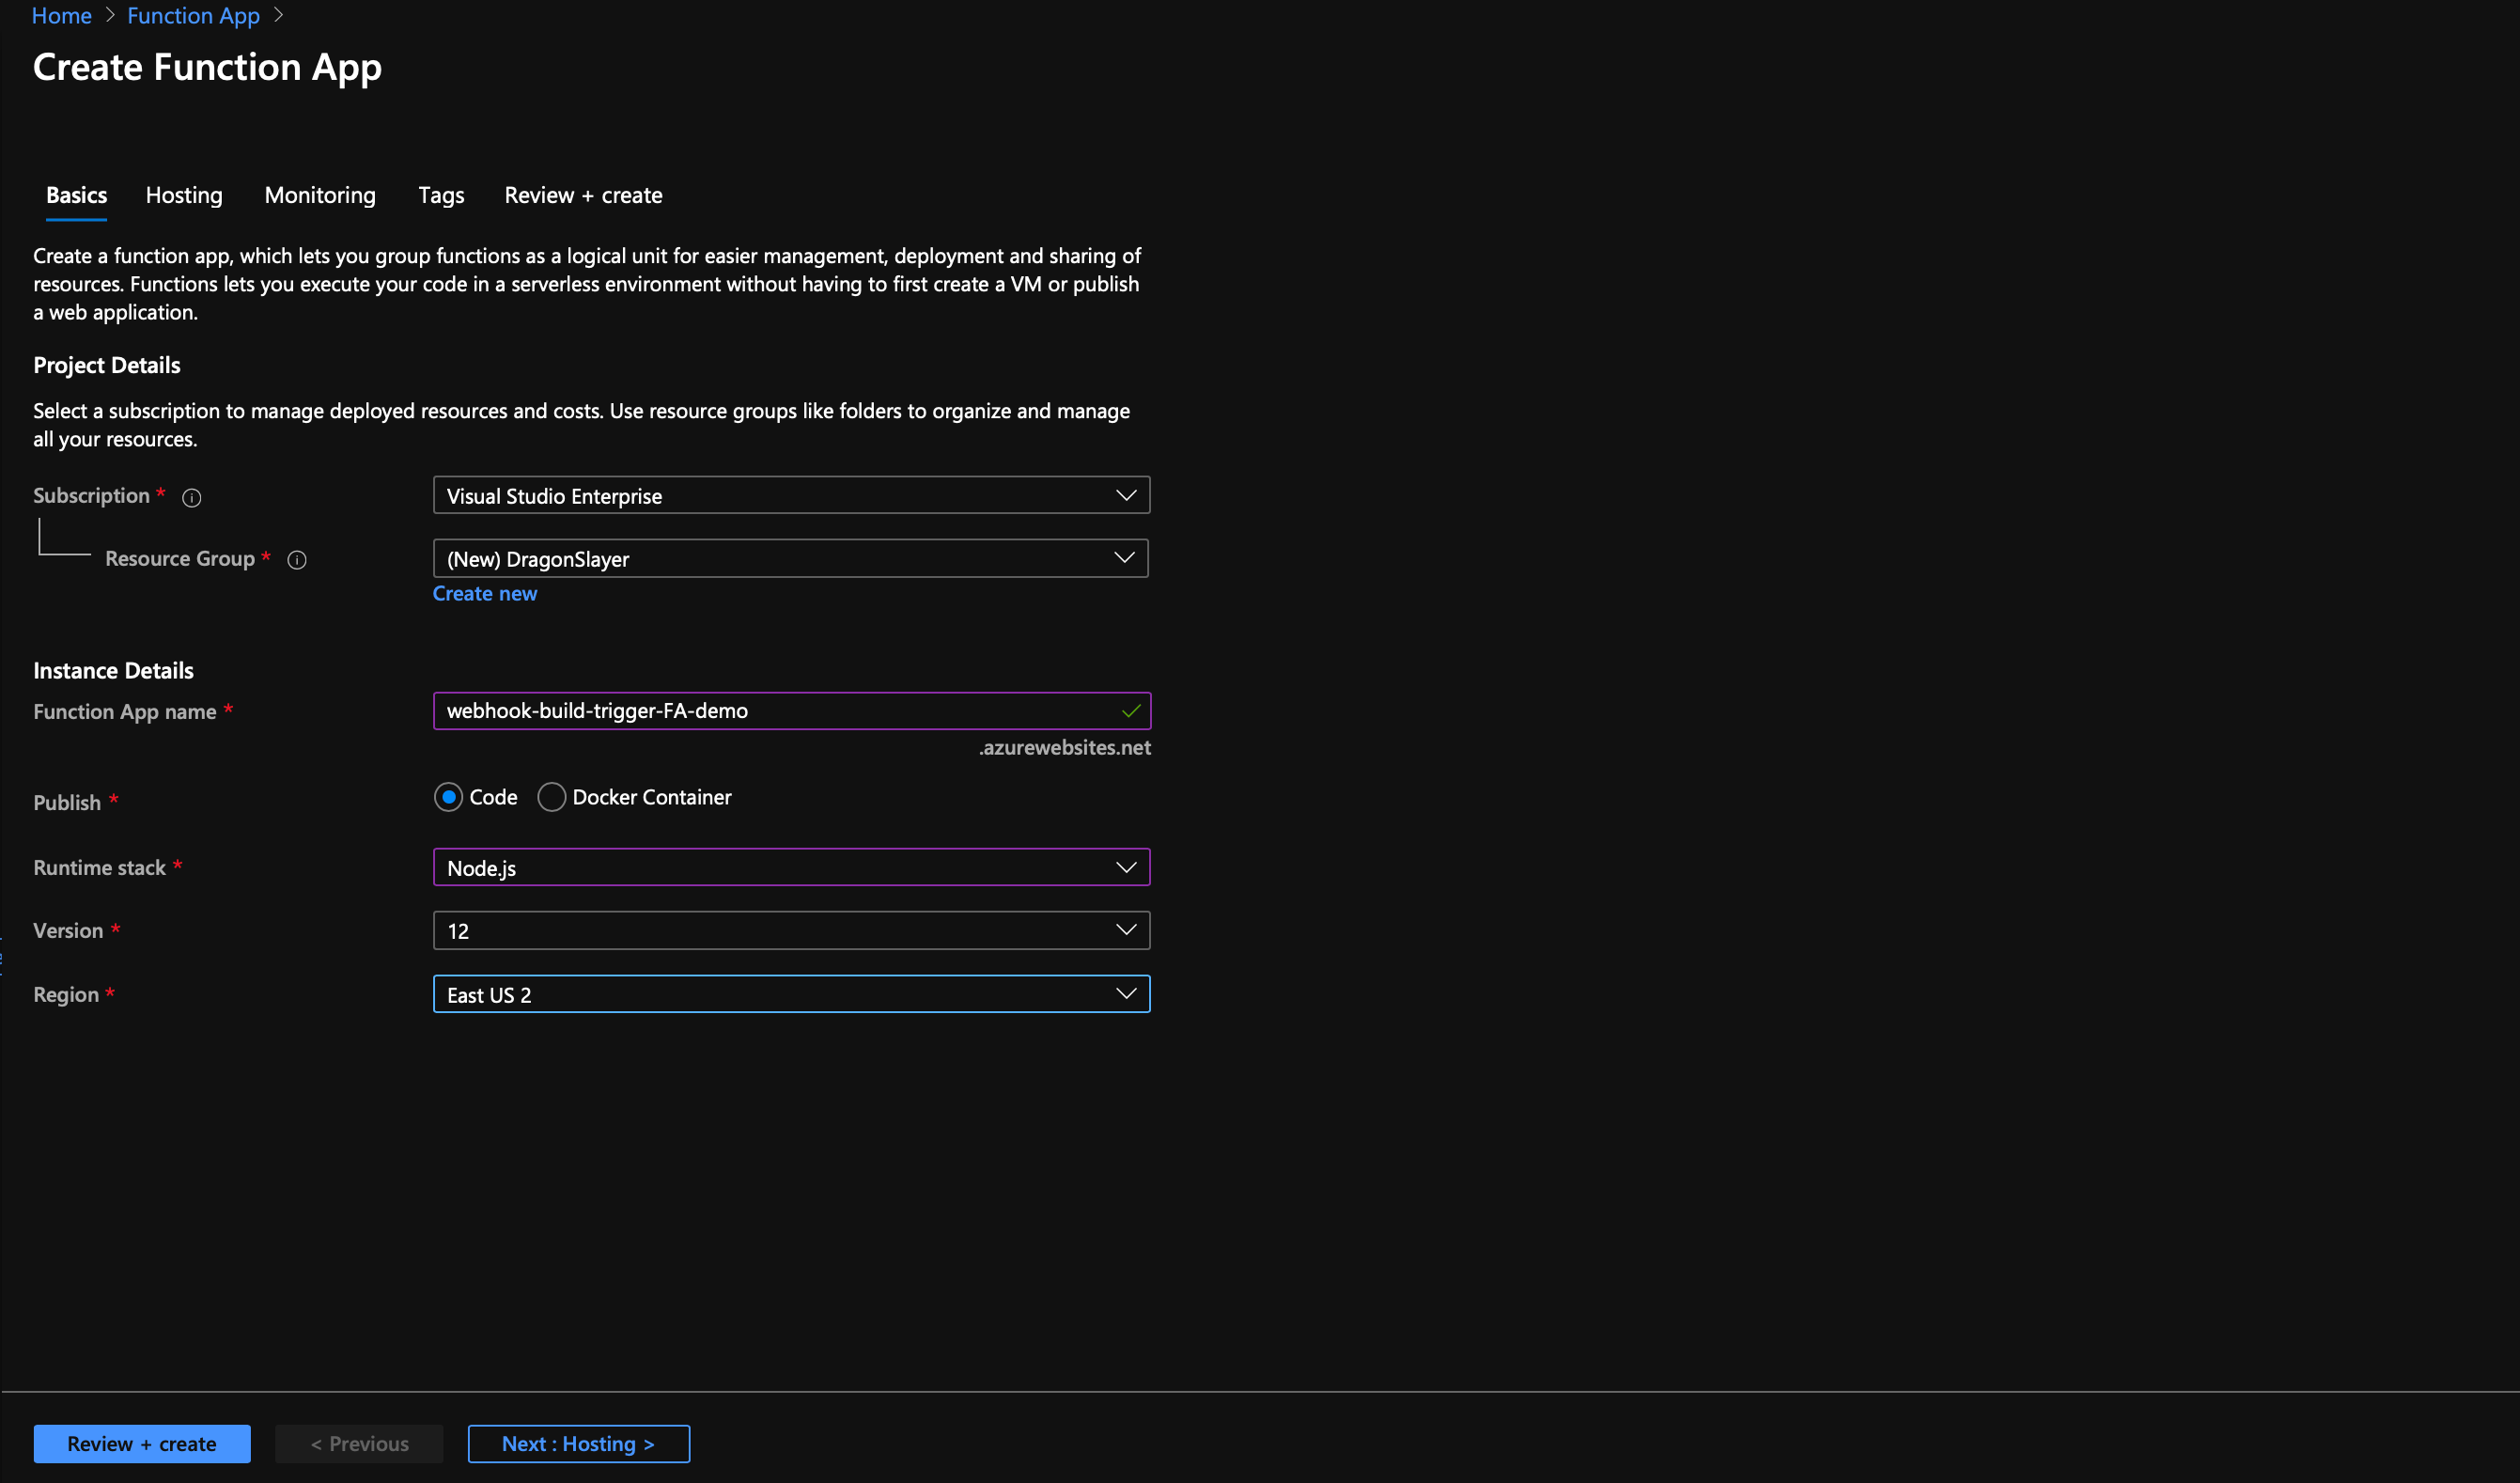This screenshot has width=2520, height=1483.
Task: Expand the Resource Group dropdown
Action: 791,559
